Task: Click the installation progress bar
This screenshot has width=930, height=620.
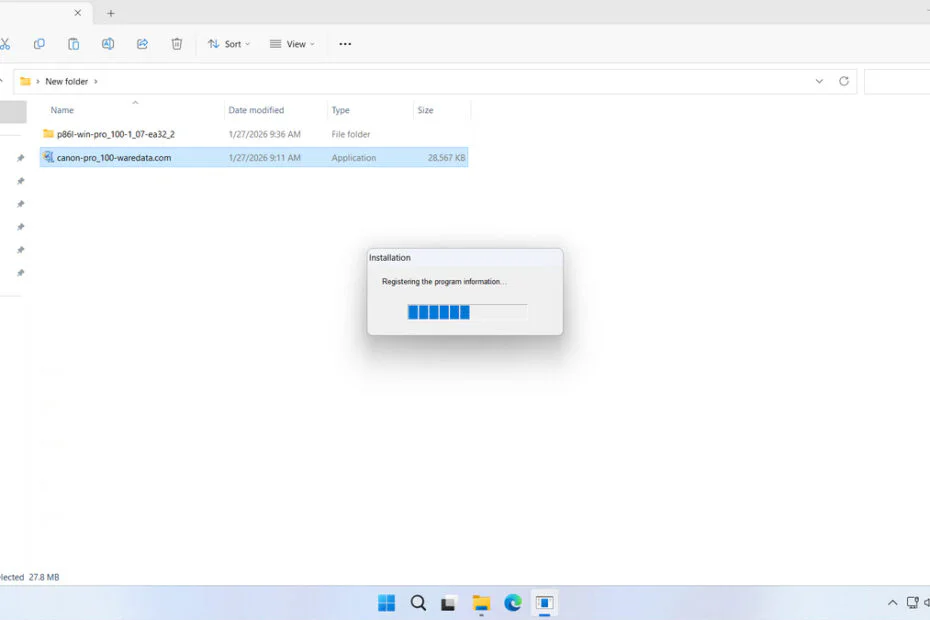Action: pyautogui.click(x=466, y=311)
